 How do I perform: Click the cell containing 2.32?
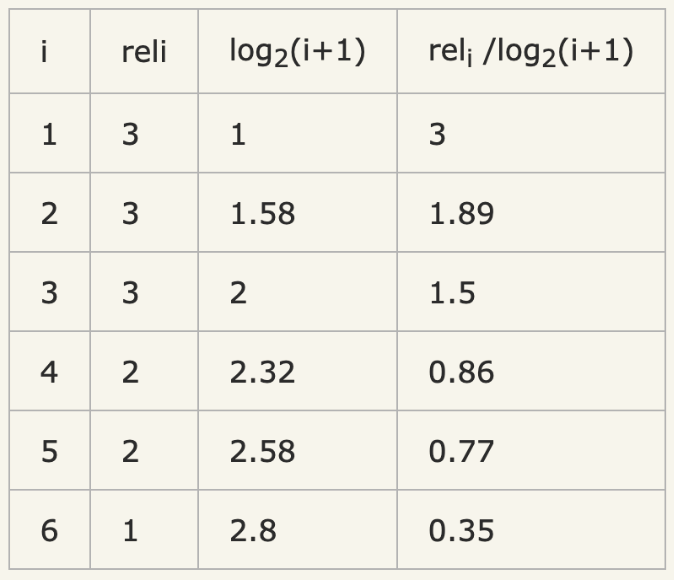(262, 372)
